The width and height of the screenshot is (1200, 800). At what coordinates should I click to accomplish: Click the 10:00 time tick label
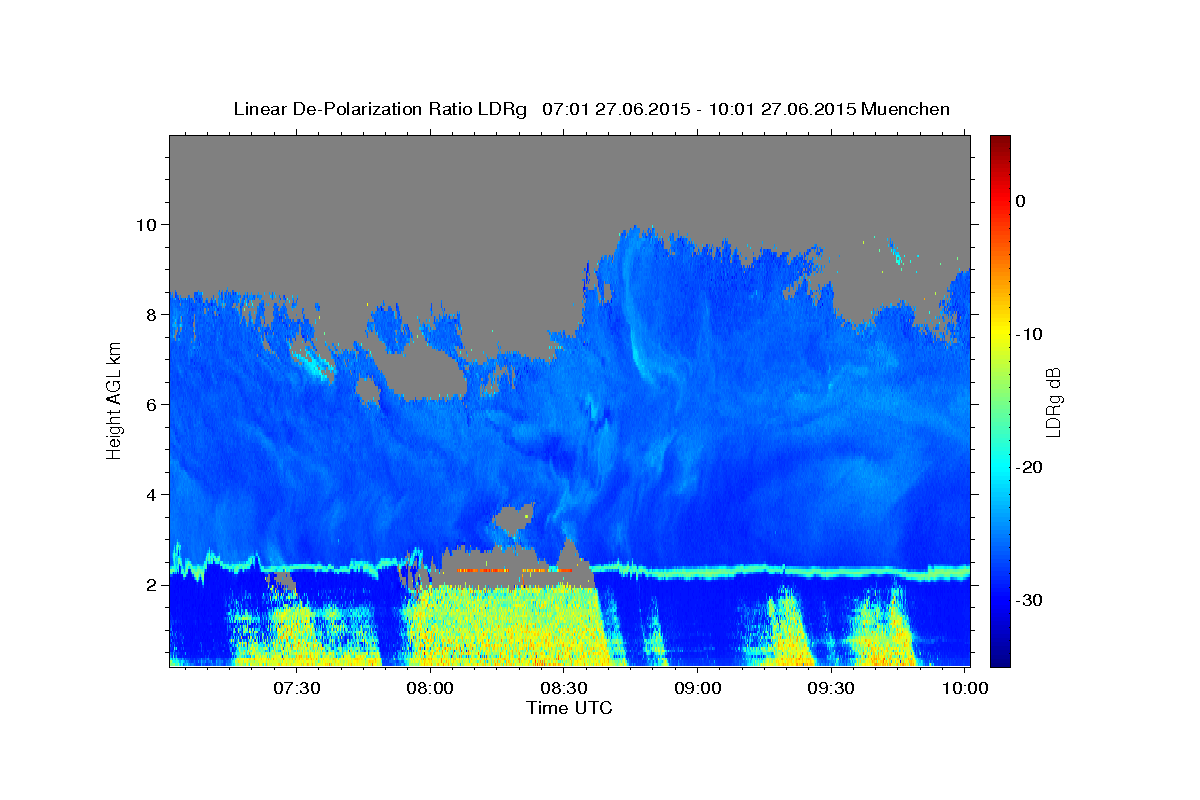click(x=964, y=688)
